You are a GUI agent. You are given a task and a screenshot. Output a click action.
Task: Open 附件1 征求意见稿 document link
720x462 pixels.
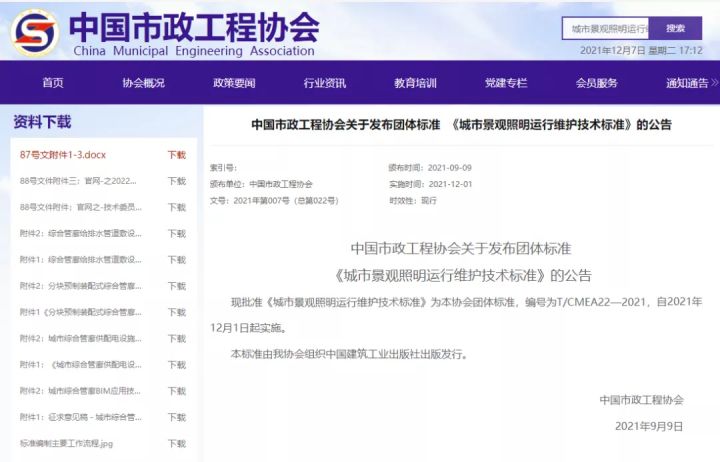coord(80,417)
